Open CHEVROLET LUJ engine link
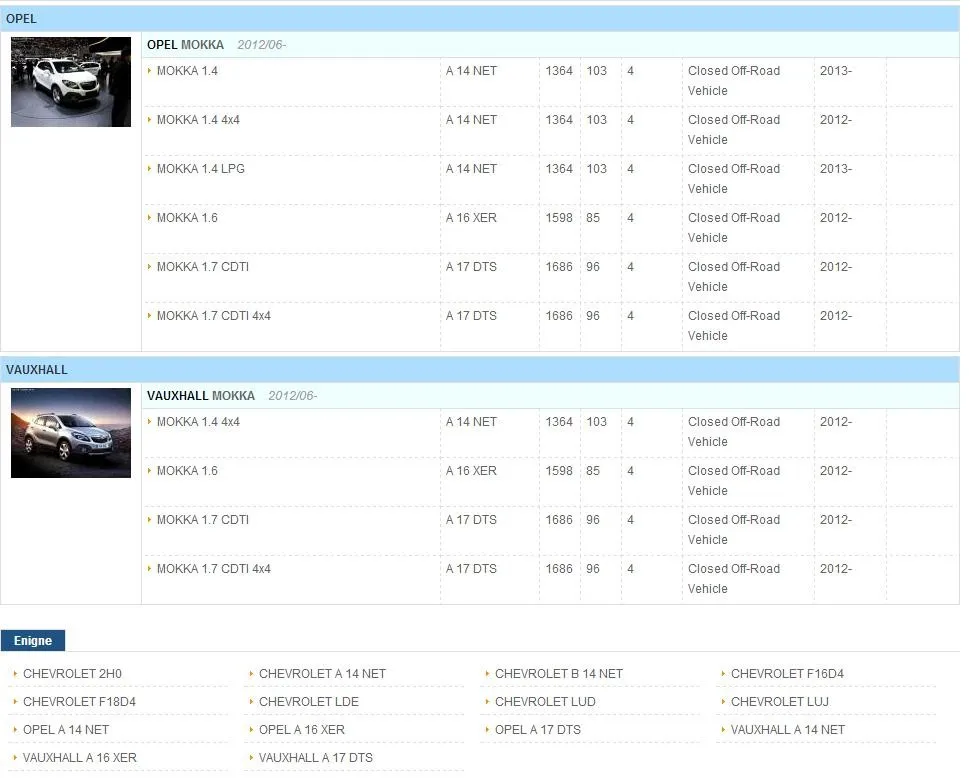This screenshot has width=969, height=778. tap(780, 702)
